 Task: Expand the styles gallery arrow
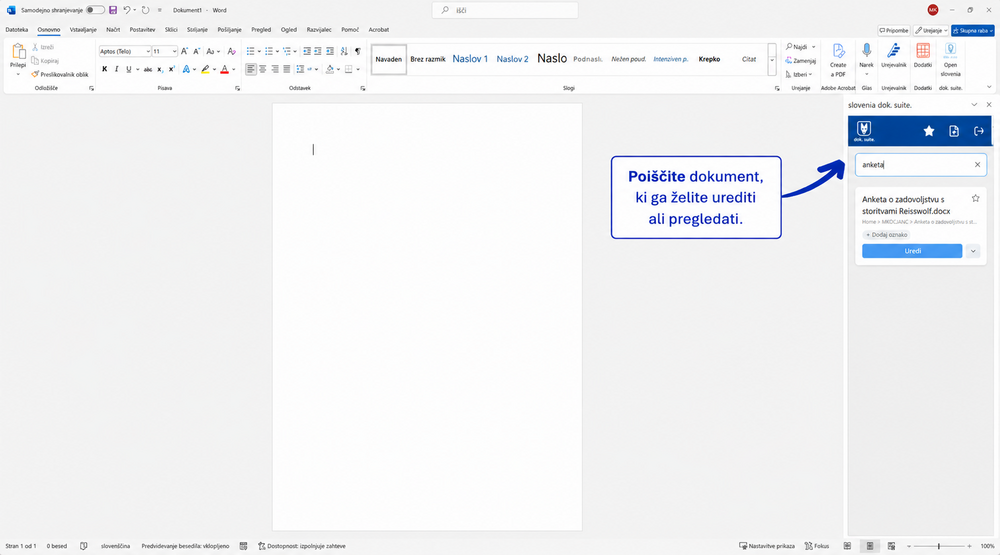tap(772, 60)
